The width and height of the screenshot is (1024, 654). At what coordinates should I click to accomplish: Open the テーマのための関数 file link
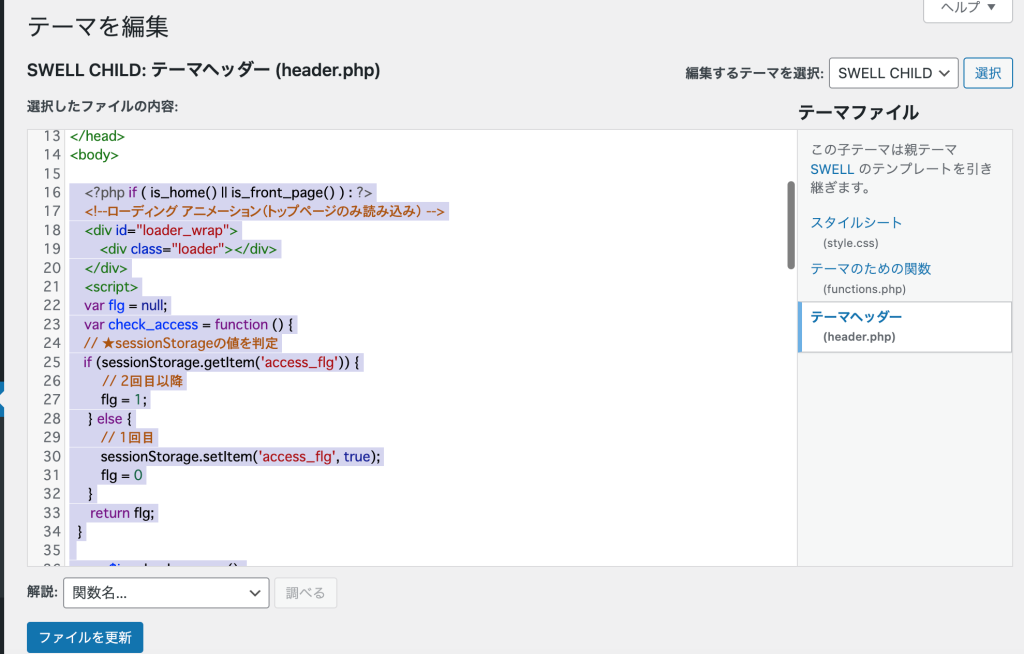[x=871, y=269]
